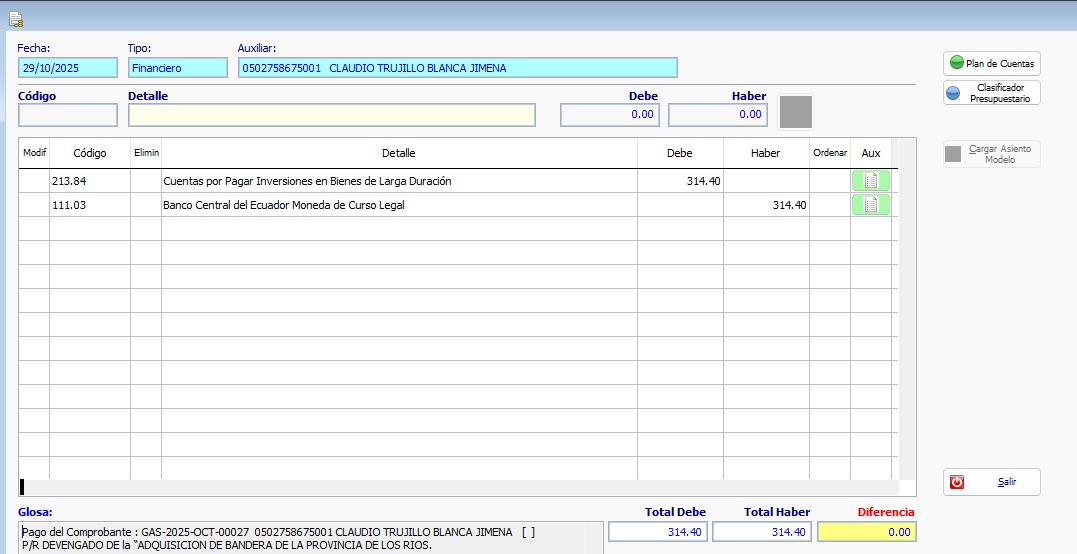Click the Glosa text area
The image size is (1077, 554).
[x=302, y=538]
